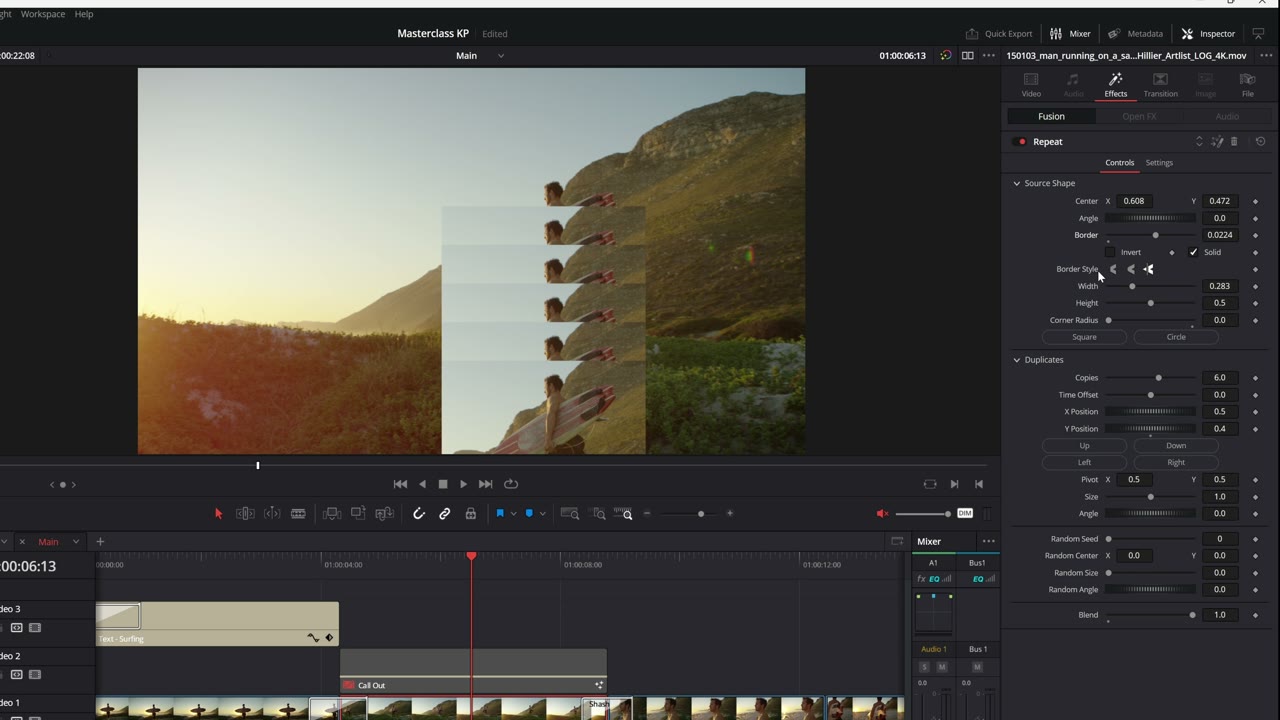Click the Right position button
Image resolution: width=1280 pixels, height=720 pixels.
click(x=1176, y=463)
